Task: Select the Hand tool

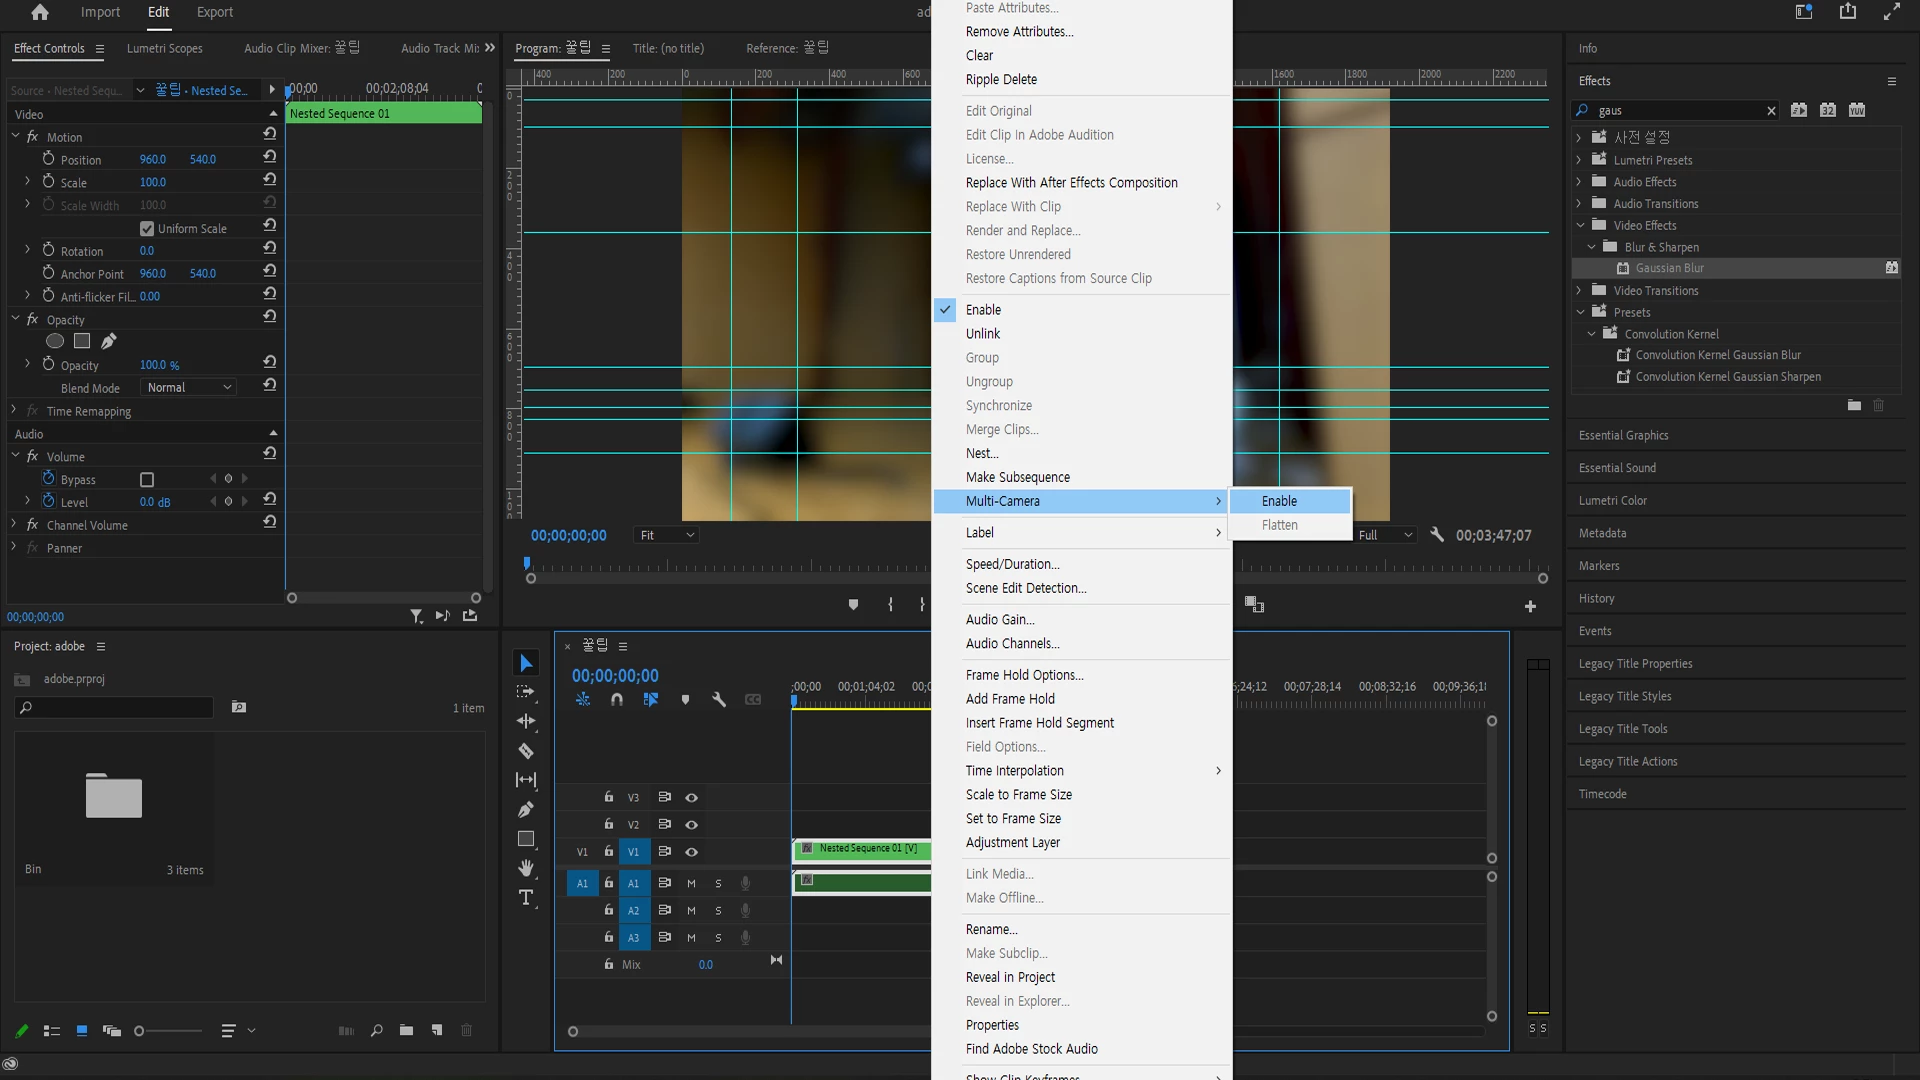Action: (526, 868)
